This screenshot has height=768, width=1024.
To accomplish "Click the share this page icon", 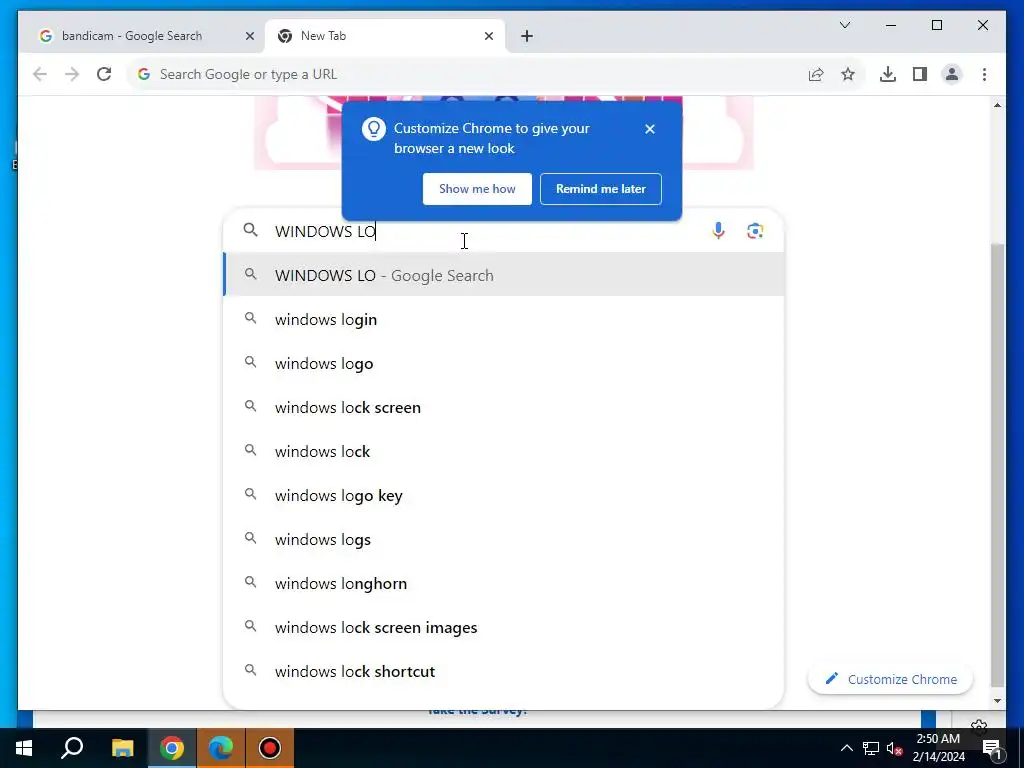I will pyautogui.click(x=816, y=74).
